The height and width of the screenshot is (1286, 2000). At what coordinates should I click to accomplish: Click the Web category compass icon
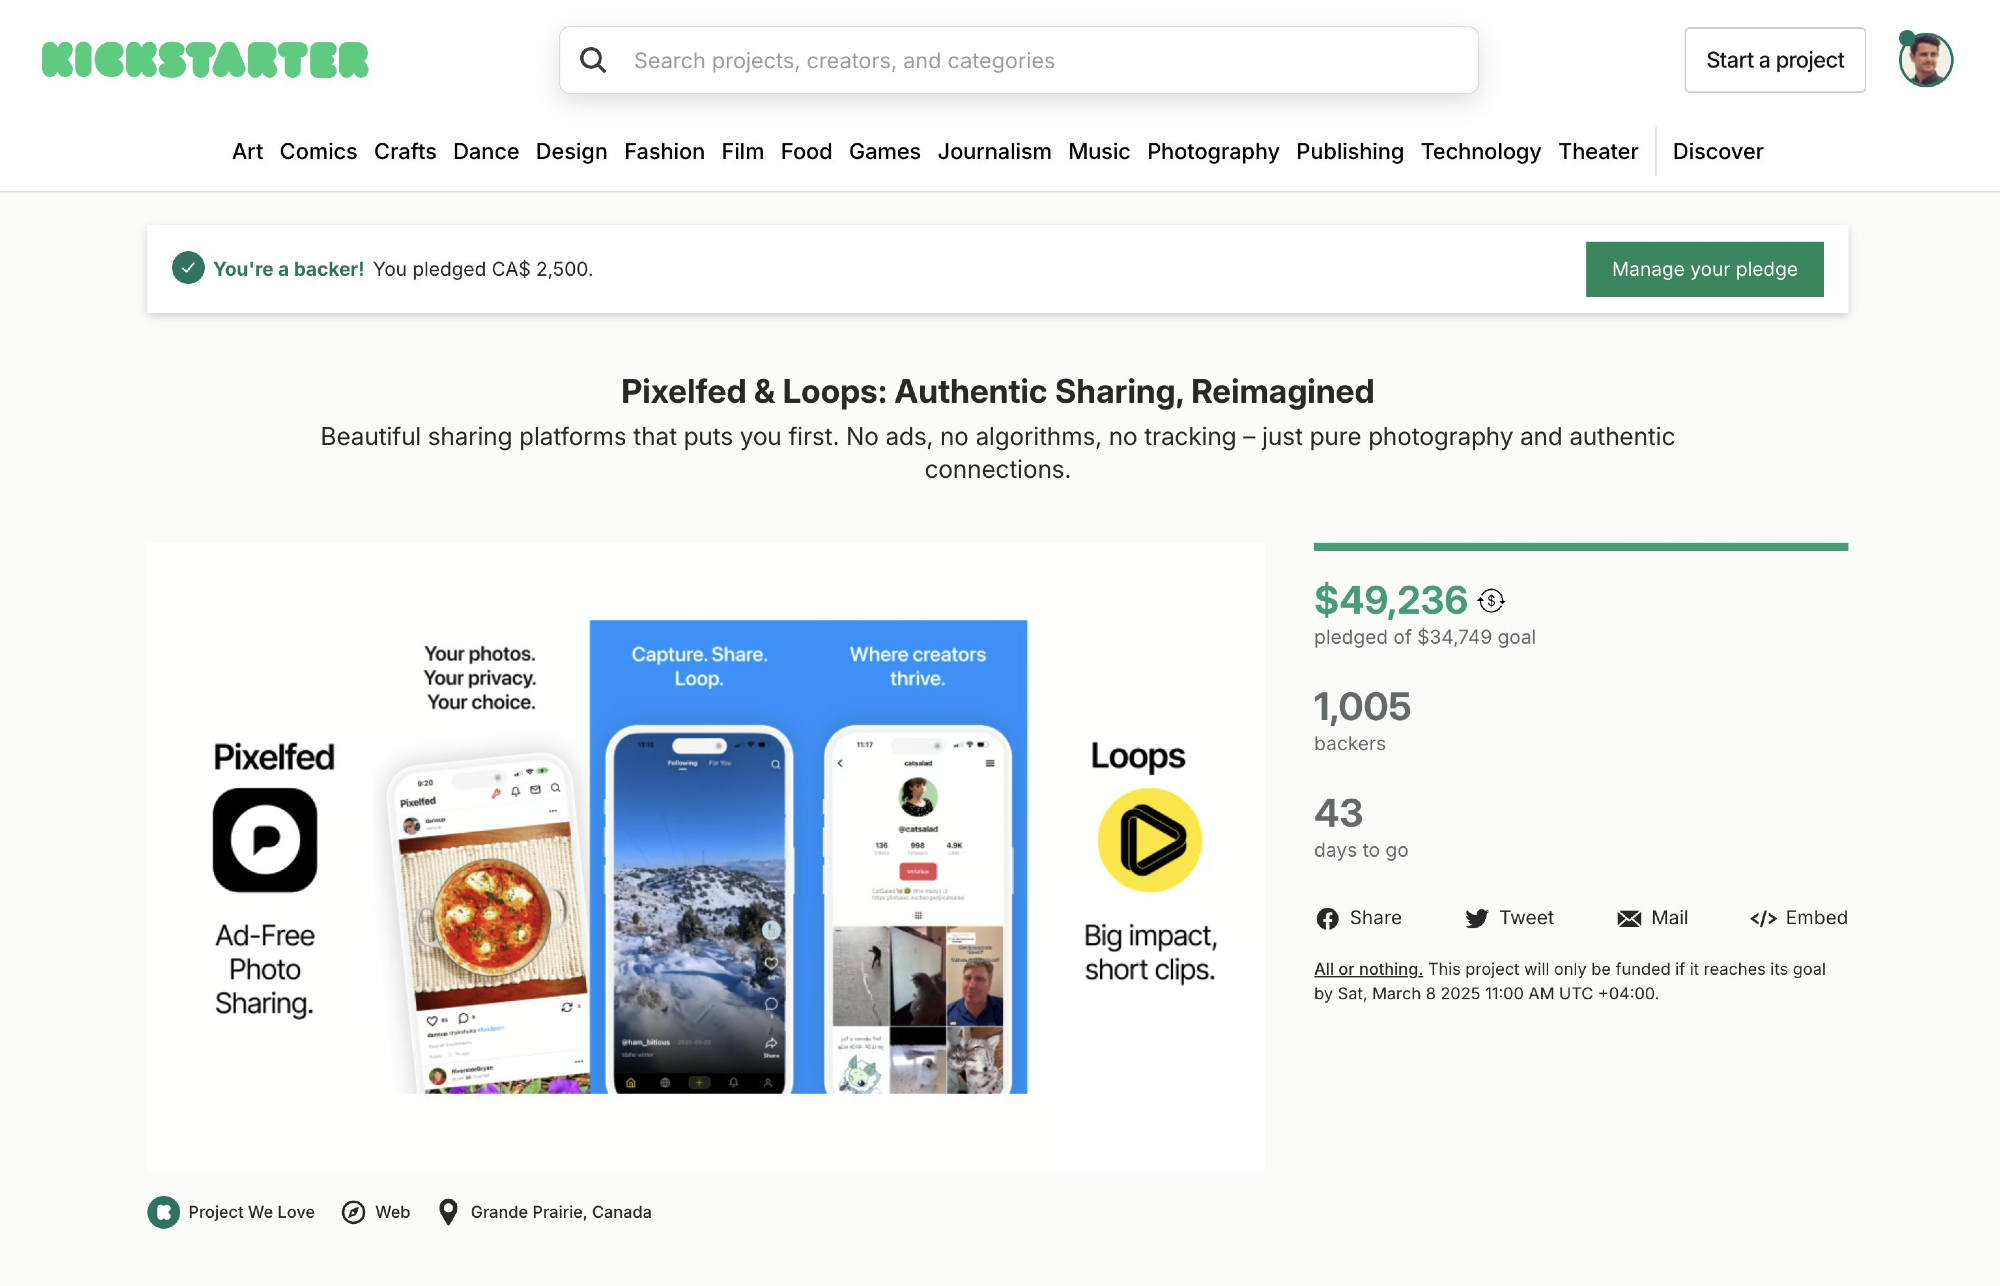[x=353, y=1212]
